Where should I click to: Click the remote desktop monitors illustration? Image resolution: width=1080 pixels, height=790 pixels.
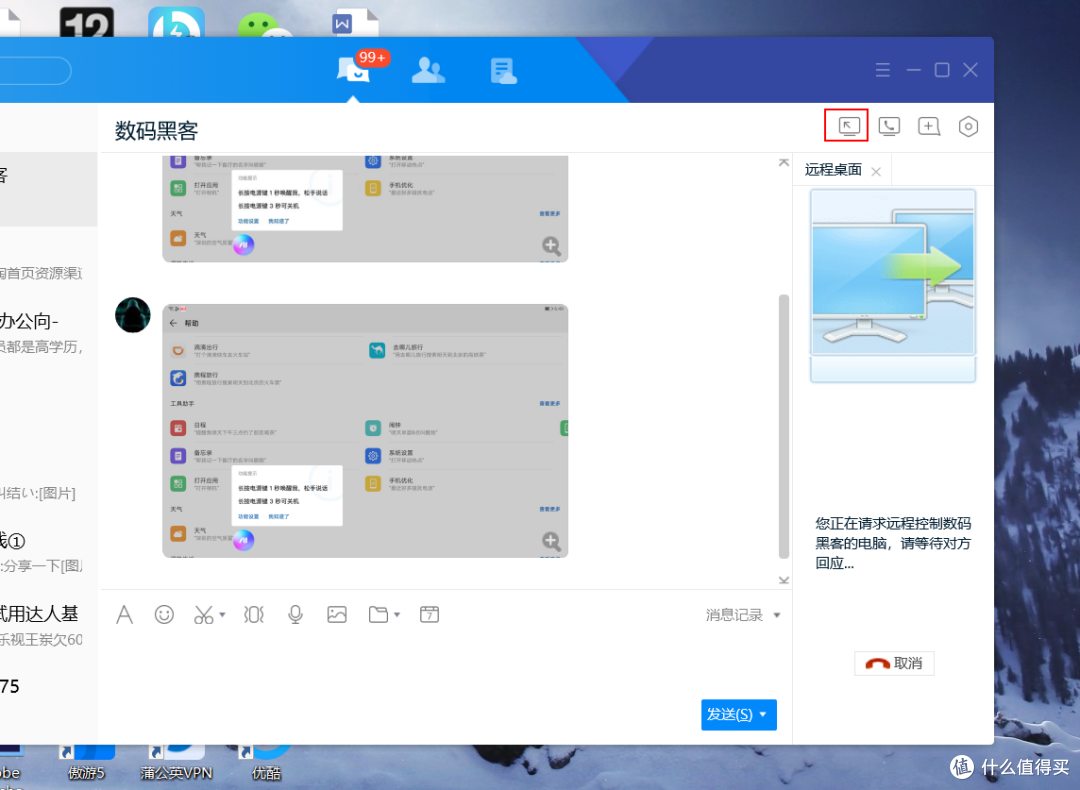[893, 286]
